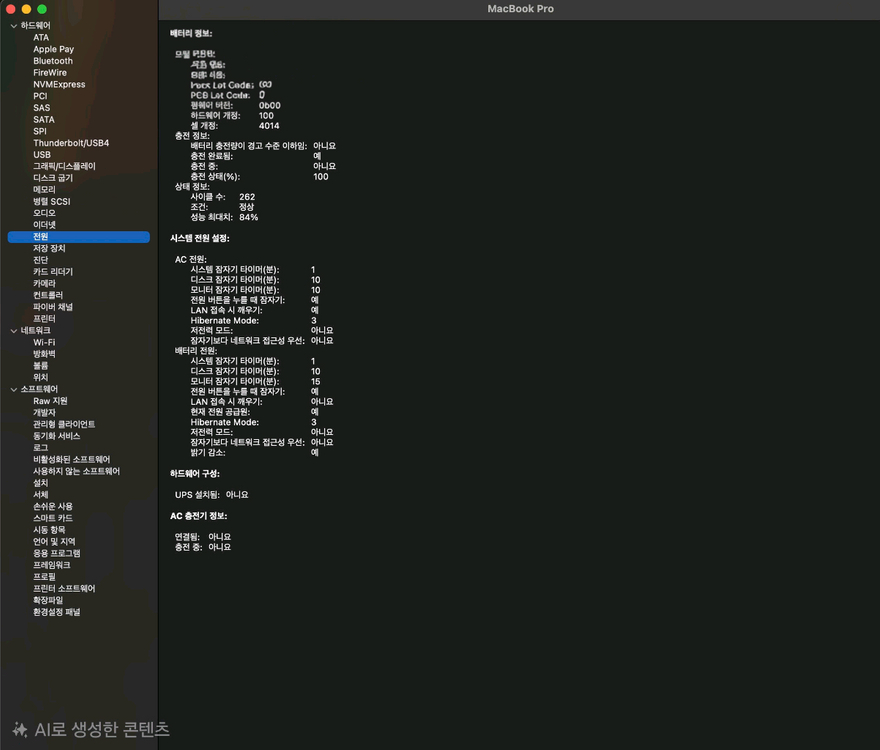Select 설치 sidebar item
The width and height of the screenshot is (880, 750).
click(x=40, y=483)
